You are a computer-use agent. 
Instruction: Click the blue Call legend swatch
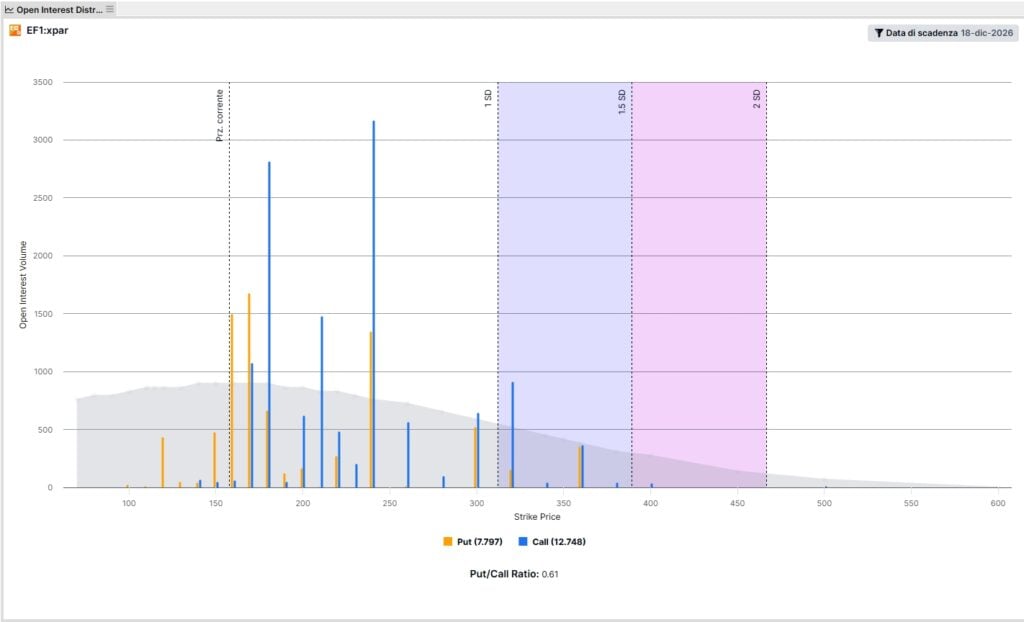pyautogui.click(x=522, y=542)
